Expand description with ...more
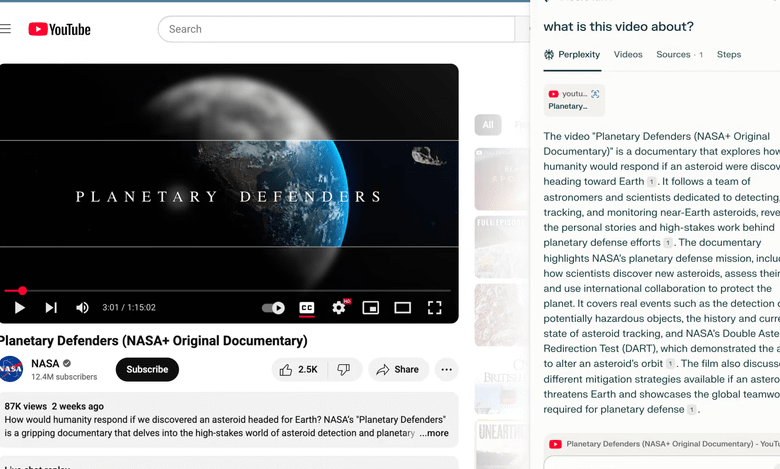 [434, 433]
